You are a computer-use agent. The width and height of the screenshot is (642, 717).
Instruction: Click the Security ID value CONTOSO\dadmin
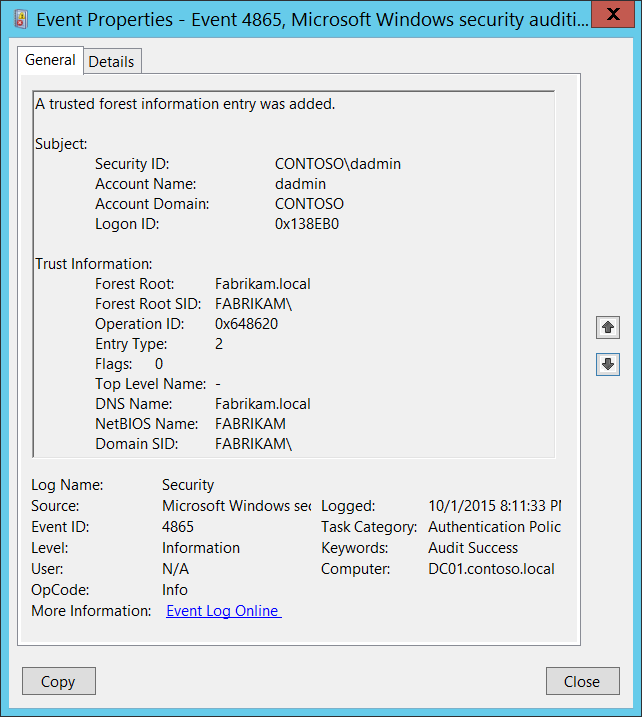(x=337, y=164)
